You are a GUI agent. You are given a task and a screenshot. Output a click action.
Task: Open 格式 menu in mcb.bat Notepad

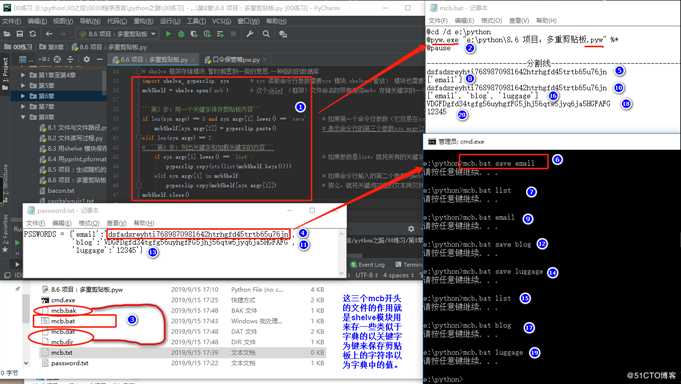[x=492, y=20]
